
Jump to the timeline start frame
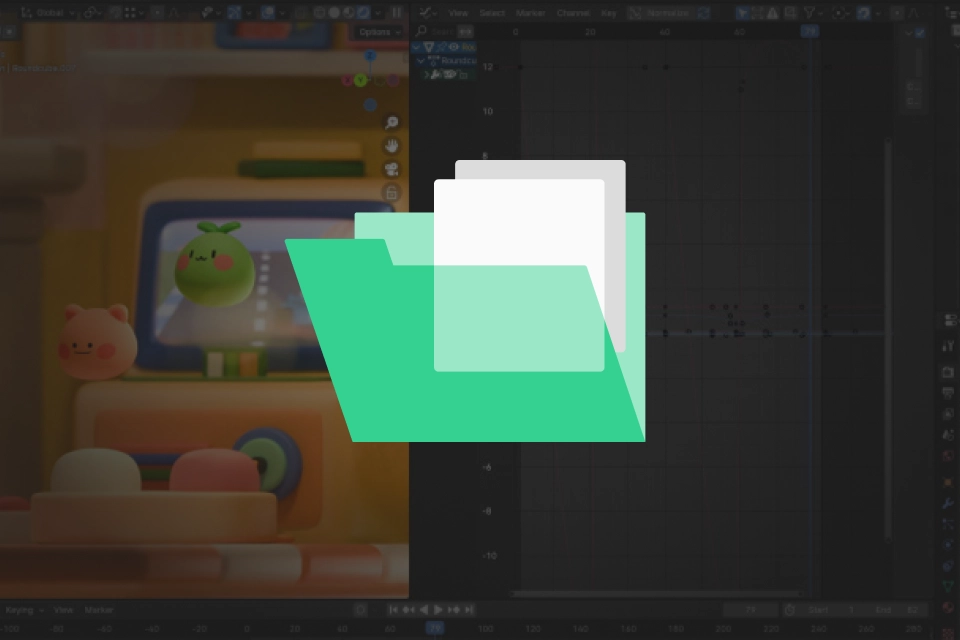point(394,609)
